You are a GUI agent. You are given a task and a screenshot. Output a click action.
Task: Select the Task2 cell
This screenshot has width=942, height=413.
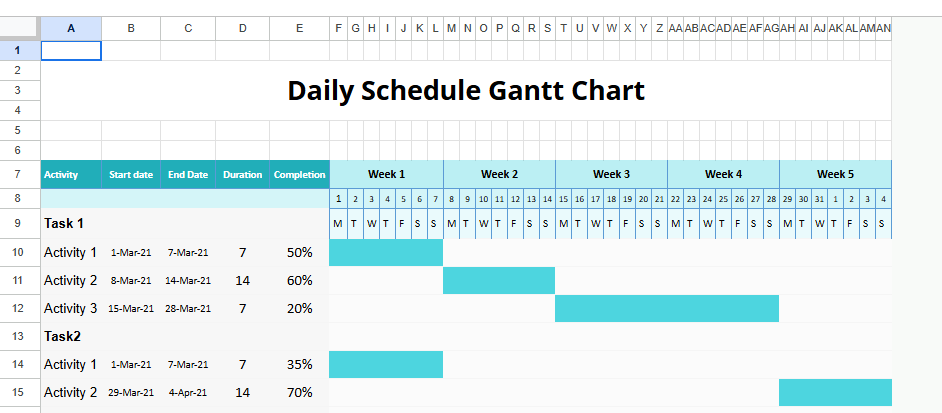61,337
